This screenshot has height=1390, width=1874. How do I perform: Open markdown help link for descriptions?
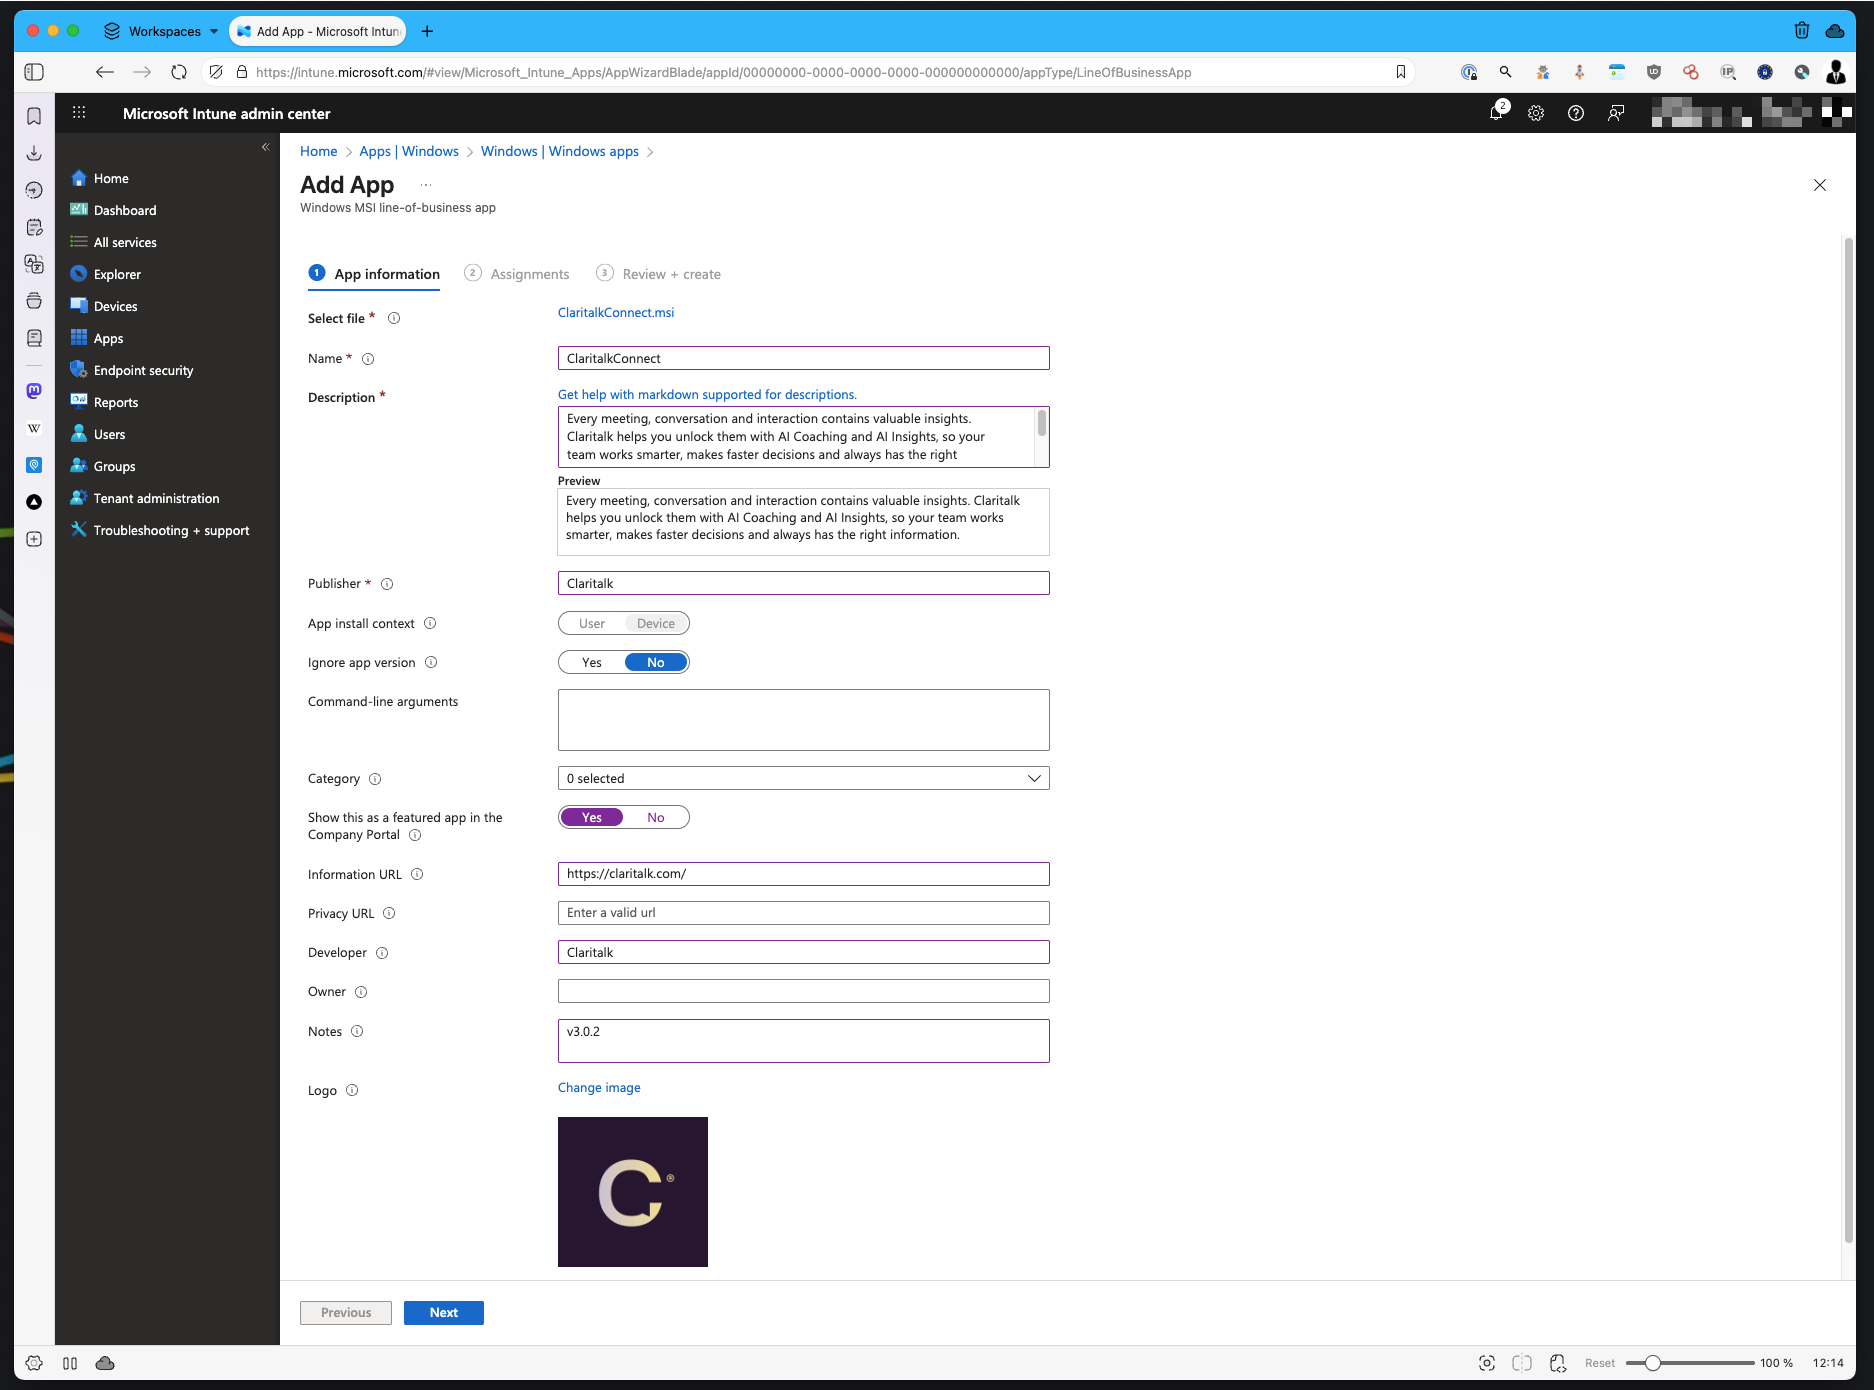pos(707,394)
